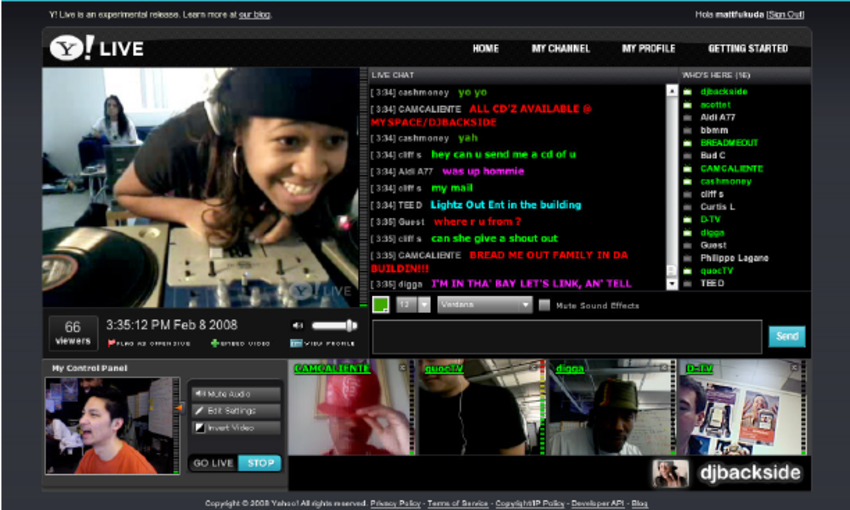Click Curtis L camera icon in list

pyautogui.click(x=687, y=207)
